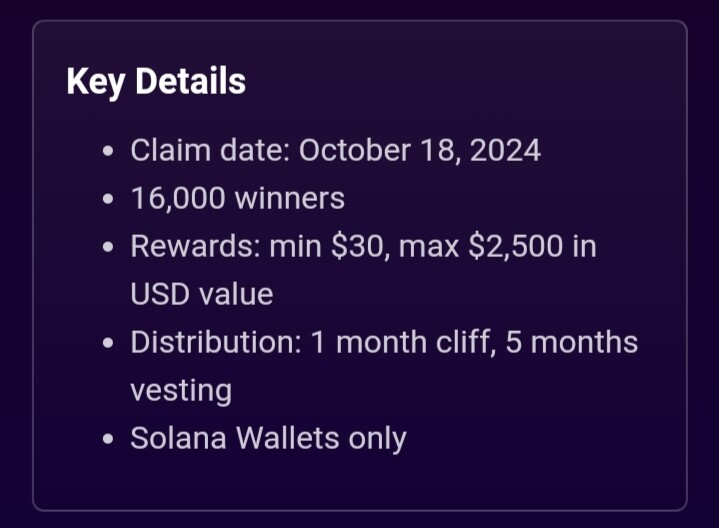Click the bullet before Solana Wallets
The image size is (719, 528).
tap(108, 439)
